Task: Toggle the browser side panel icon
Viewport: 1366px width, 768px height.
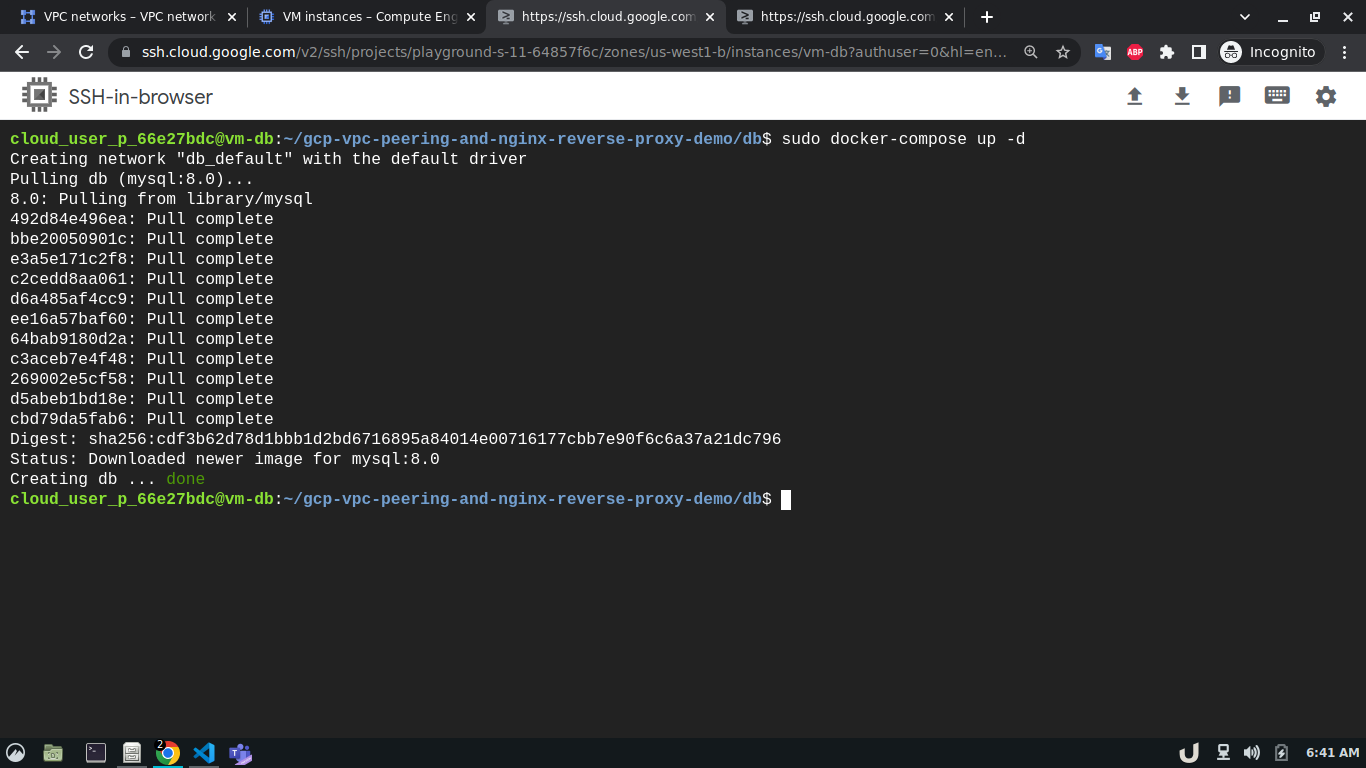Action: [x=1199, y=52]
